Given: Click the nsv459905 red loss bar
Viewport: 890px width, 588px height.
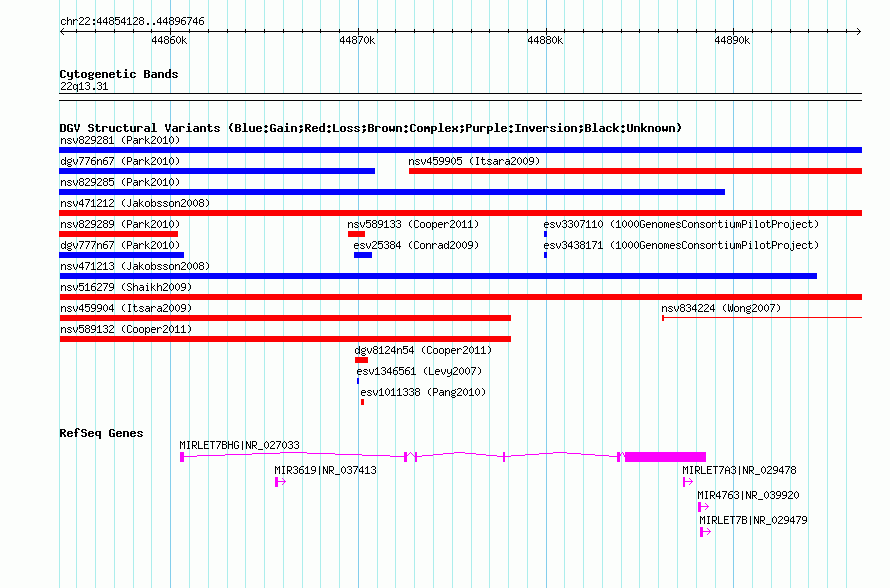Looking at the screenshot, I should click(x=635, y=171).
